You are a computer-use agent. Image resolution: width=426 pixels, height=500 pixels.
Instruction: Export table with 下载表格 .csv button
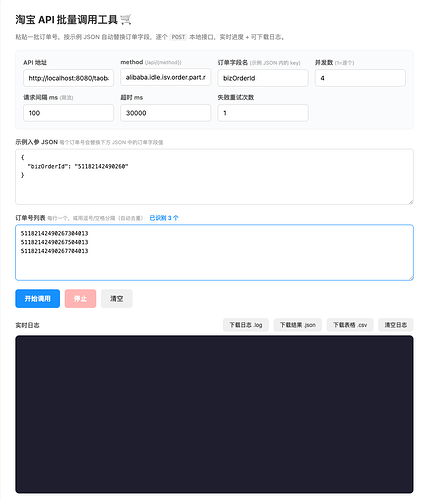click(350, 325)
